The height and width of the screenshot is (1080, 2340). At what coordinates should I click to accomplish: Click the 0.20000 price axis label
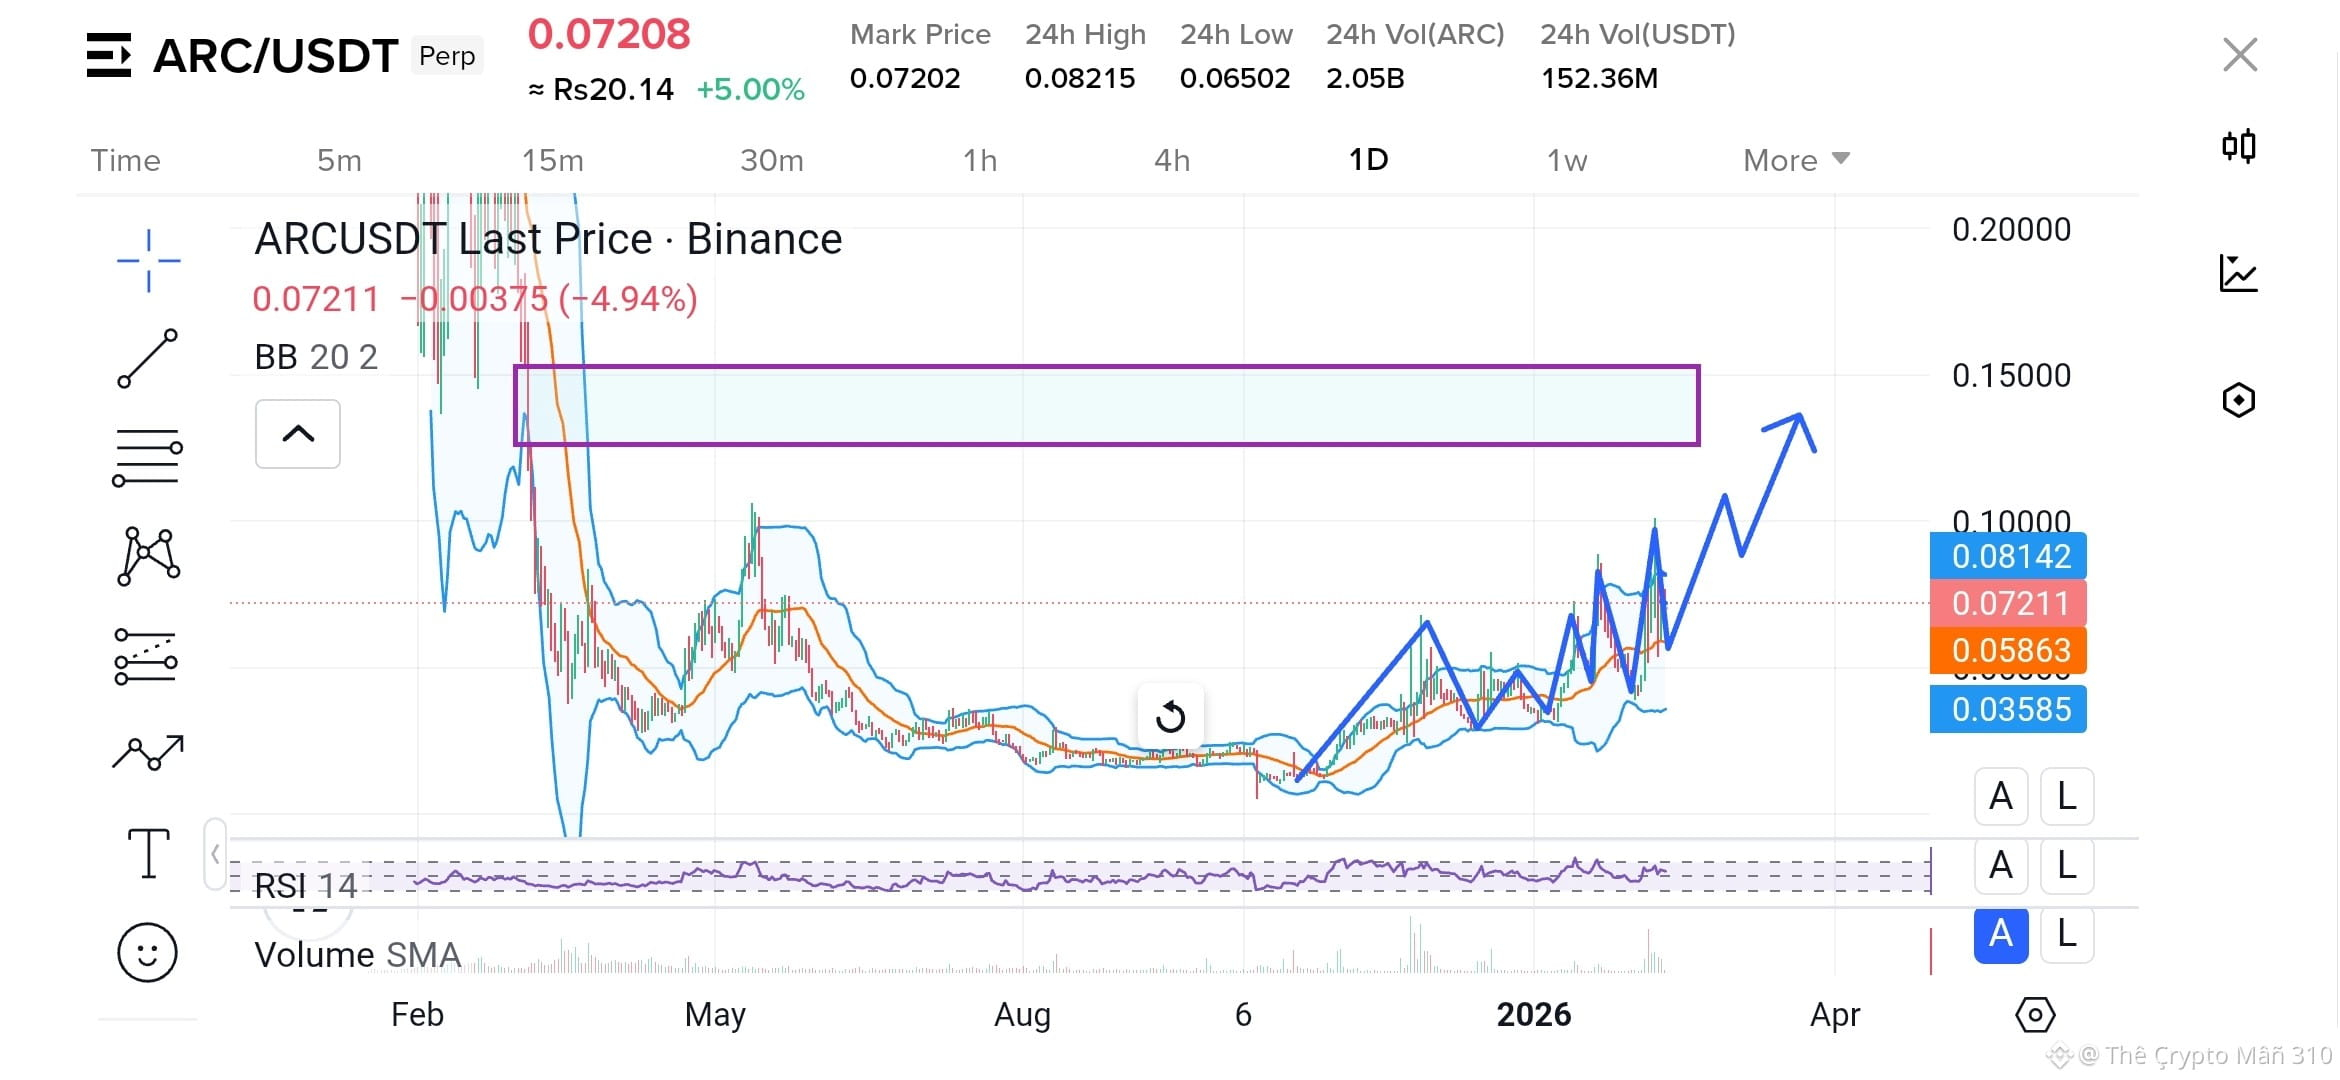point(2011,230)
